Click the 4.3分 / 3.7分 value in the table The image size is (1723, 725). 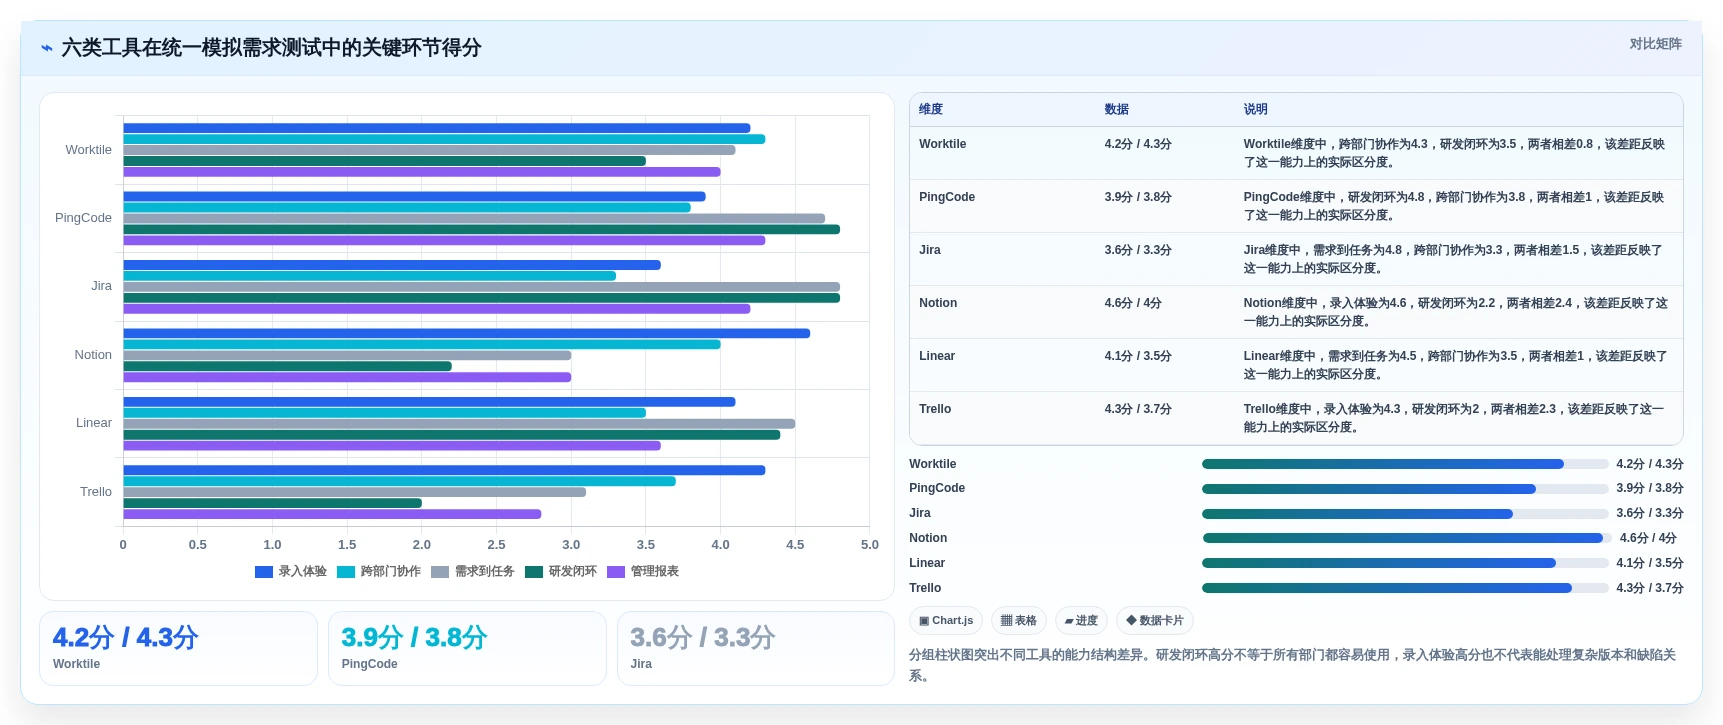[x=1138, y=409]
